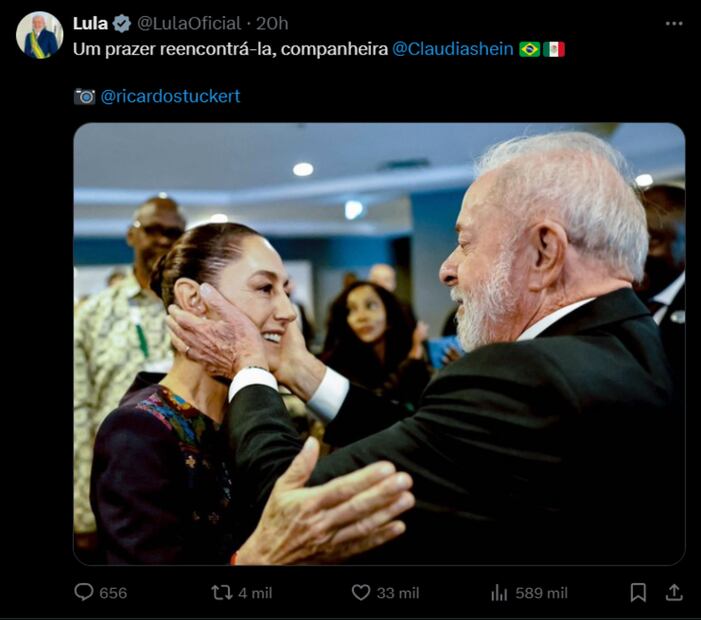
Task: Bookmark this post
Action: click(x=638, y=593)
